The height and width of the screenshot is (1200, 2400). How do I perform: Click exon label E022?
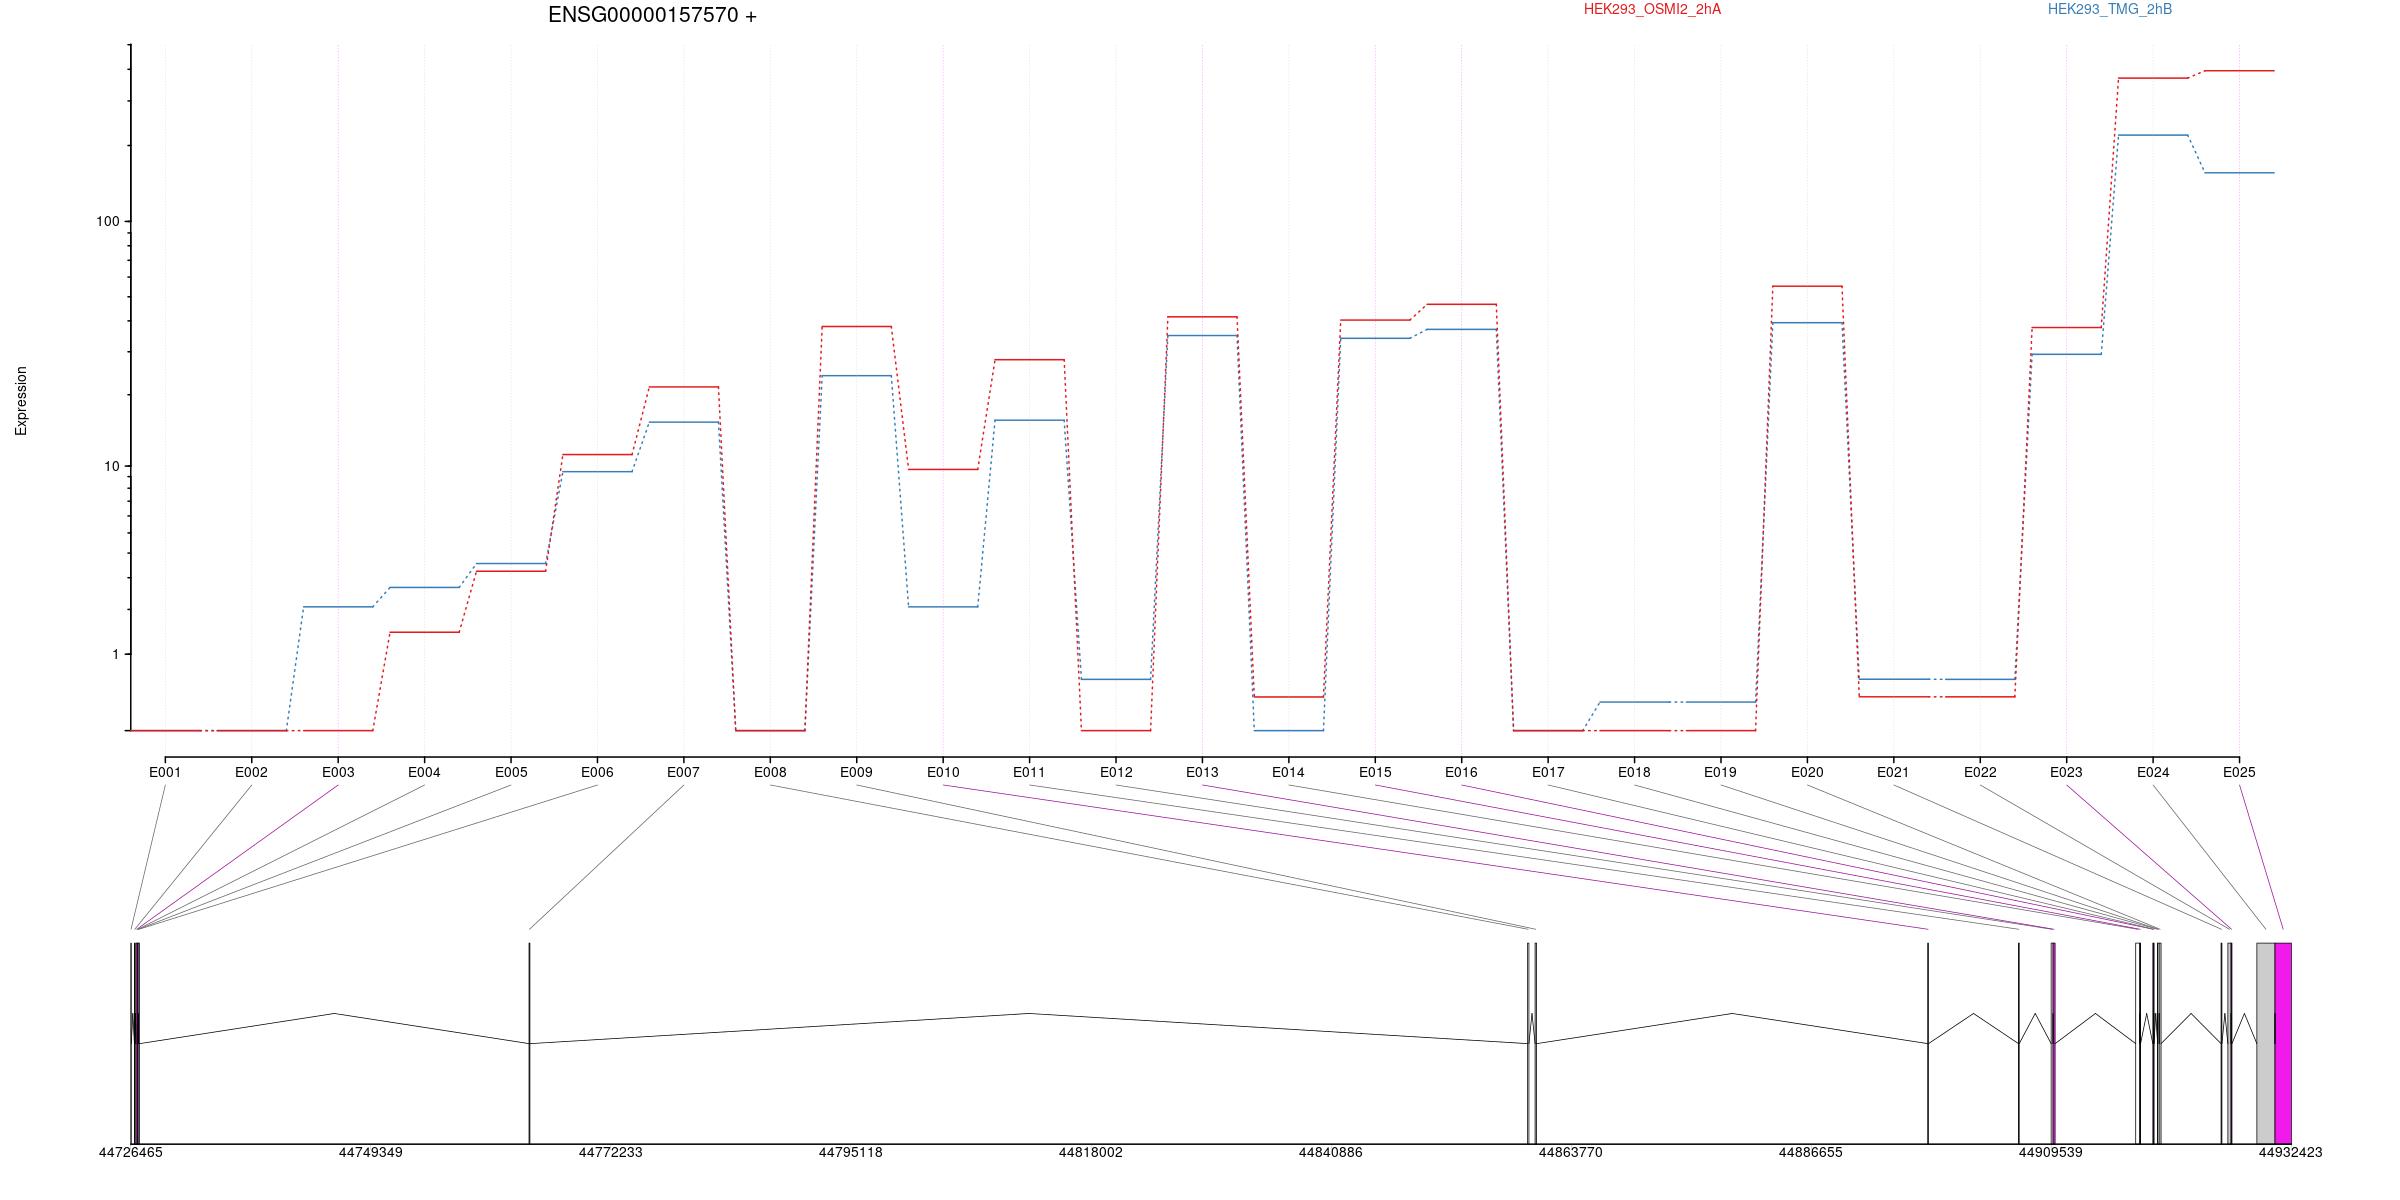click(x=1980, y=772)
